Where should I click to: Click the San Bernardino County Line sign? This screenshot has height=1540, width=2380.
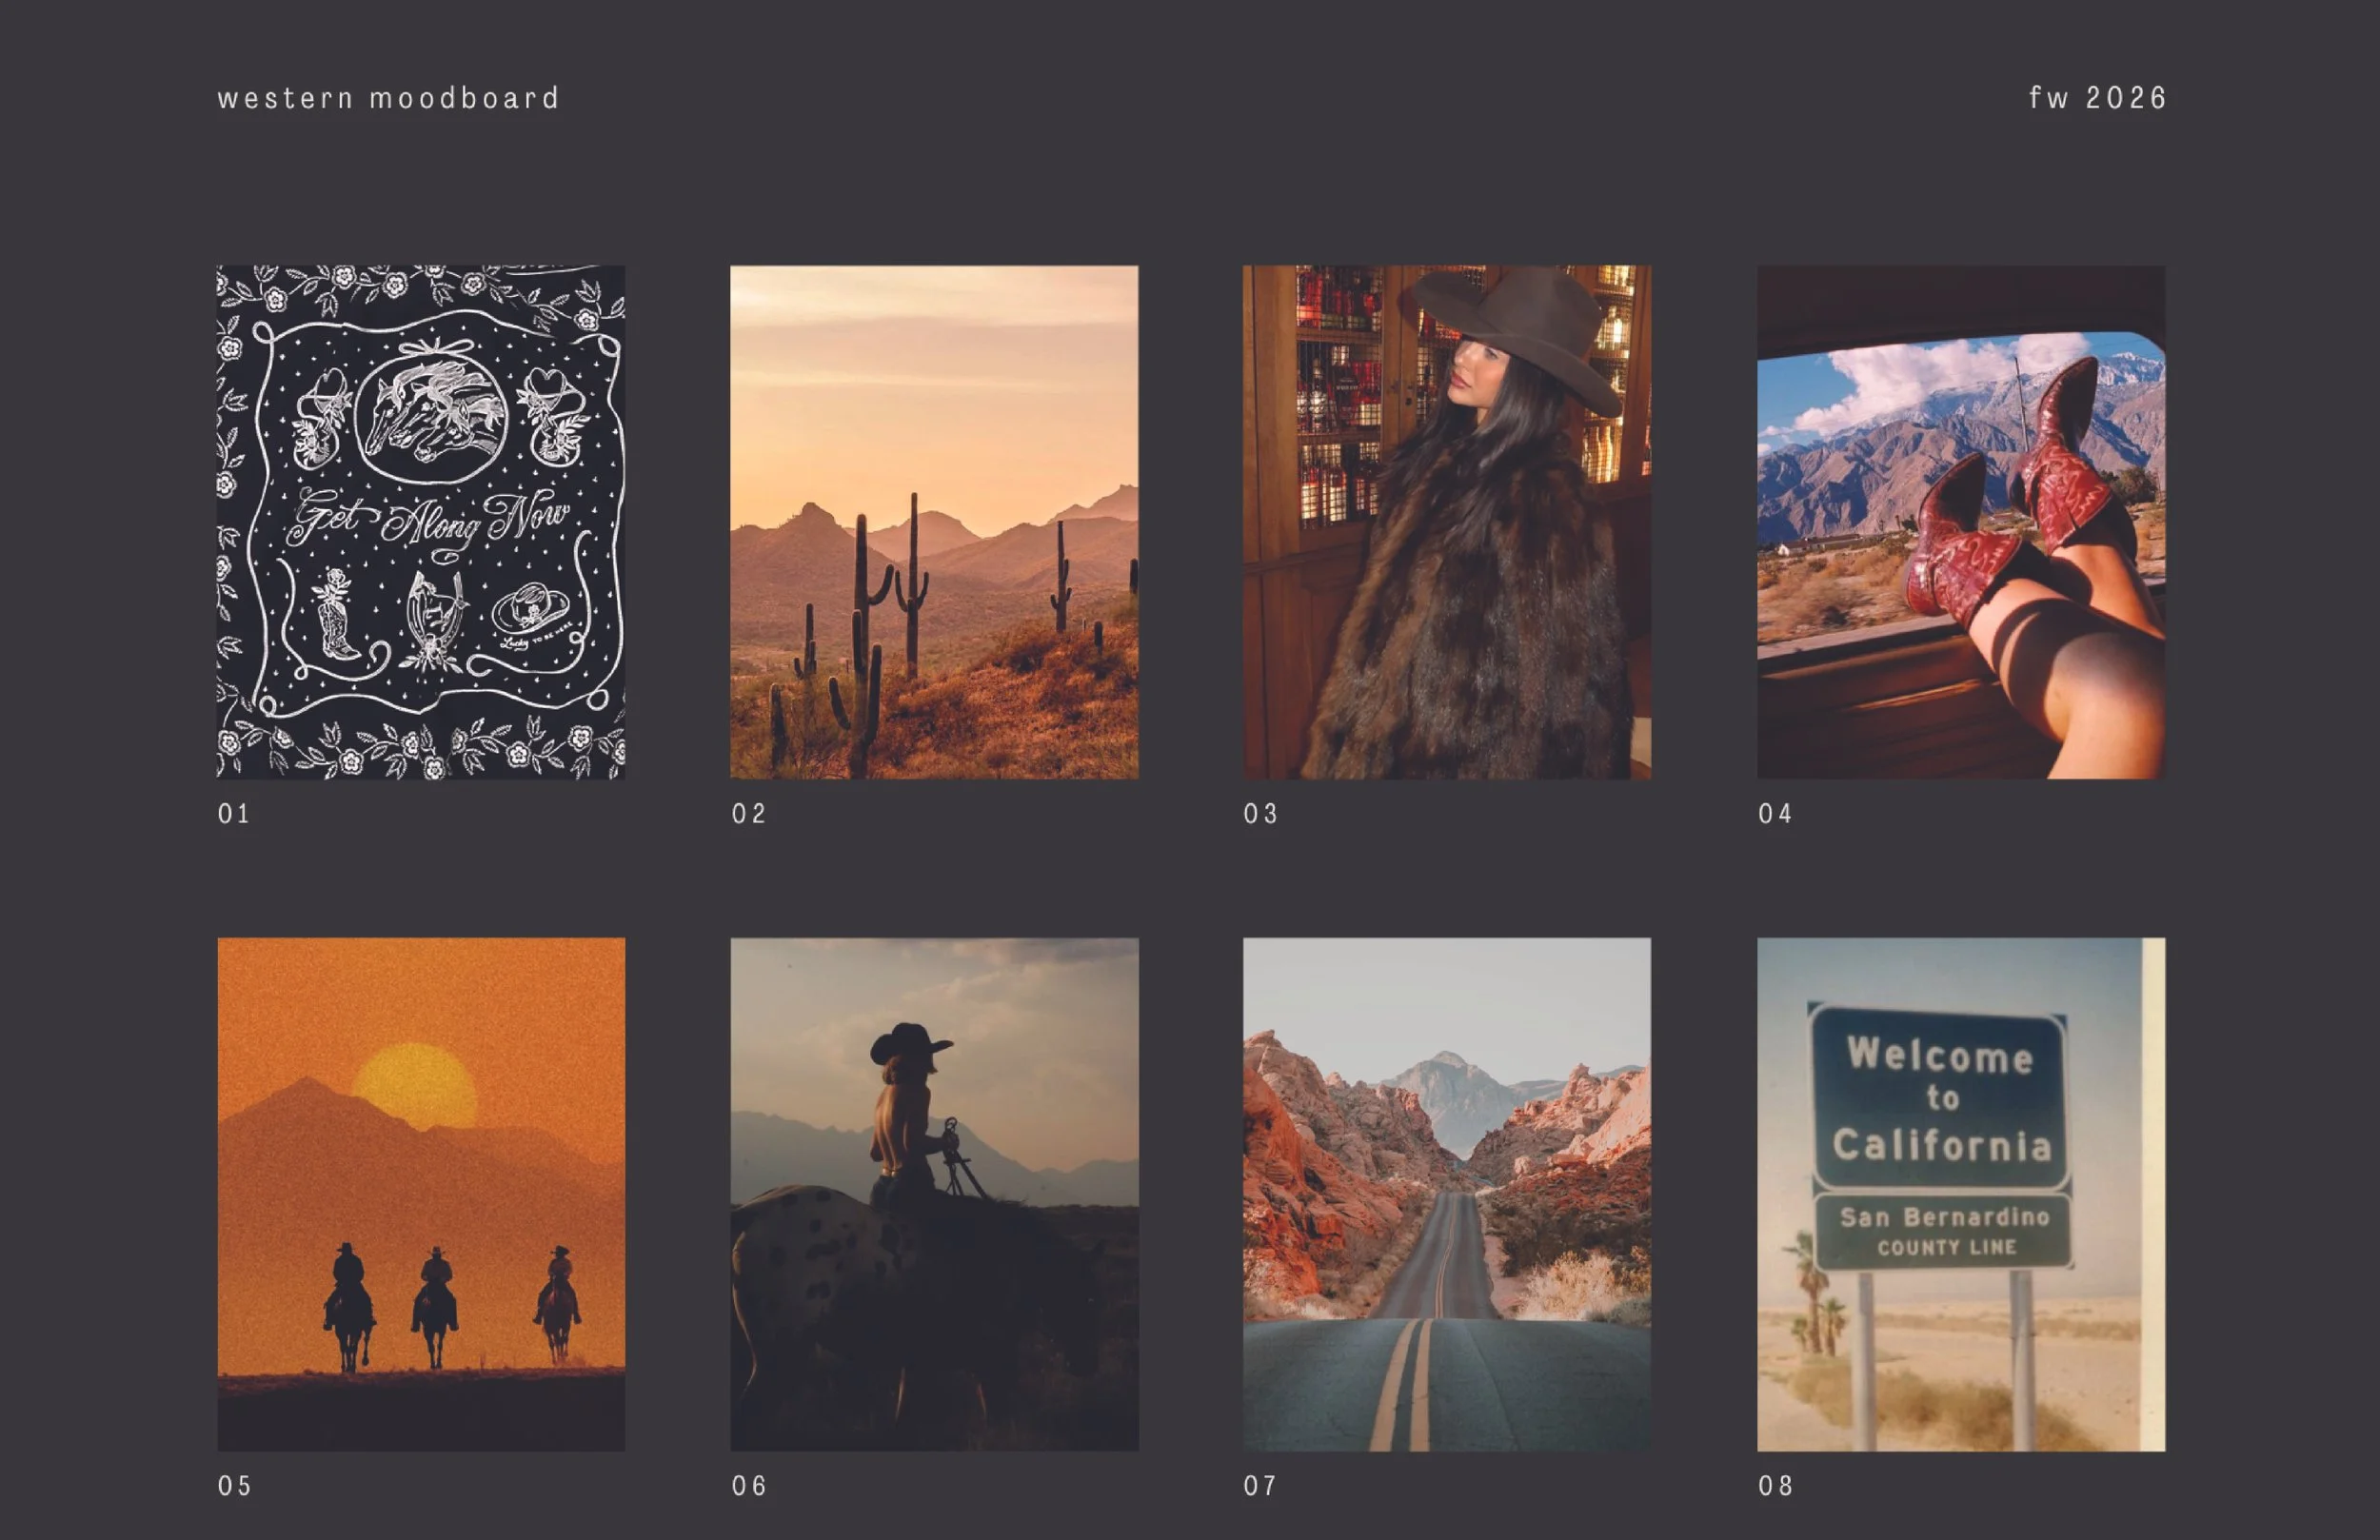[x=1943, y=1231]
